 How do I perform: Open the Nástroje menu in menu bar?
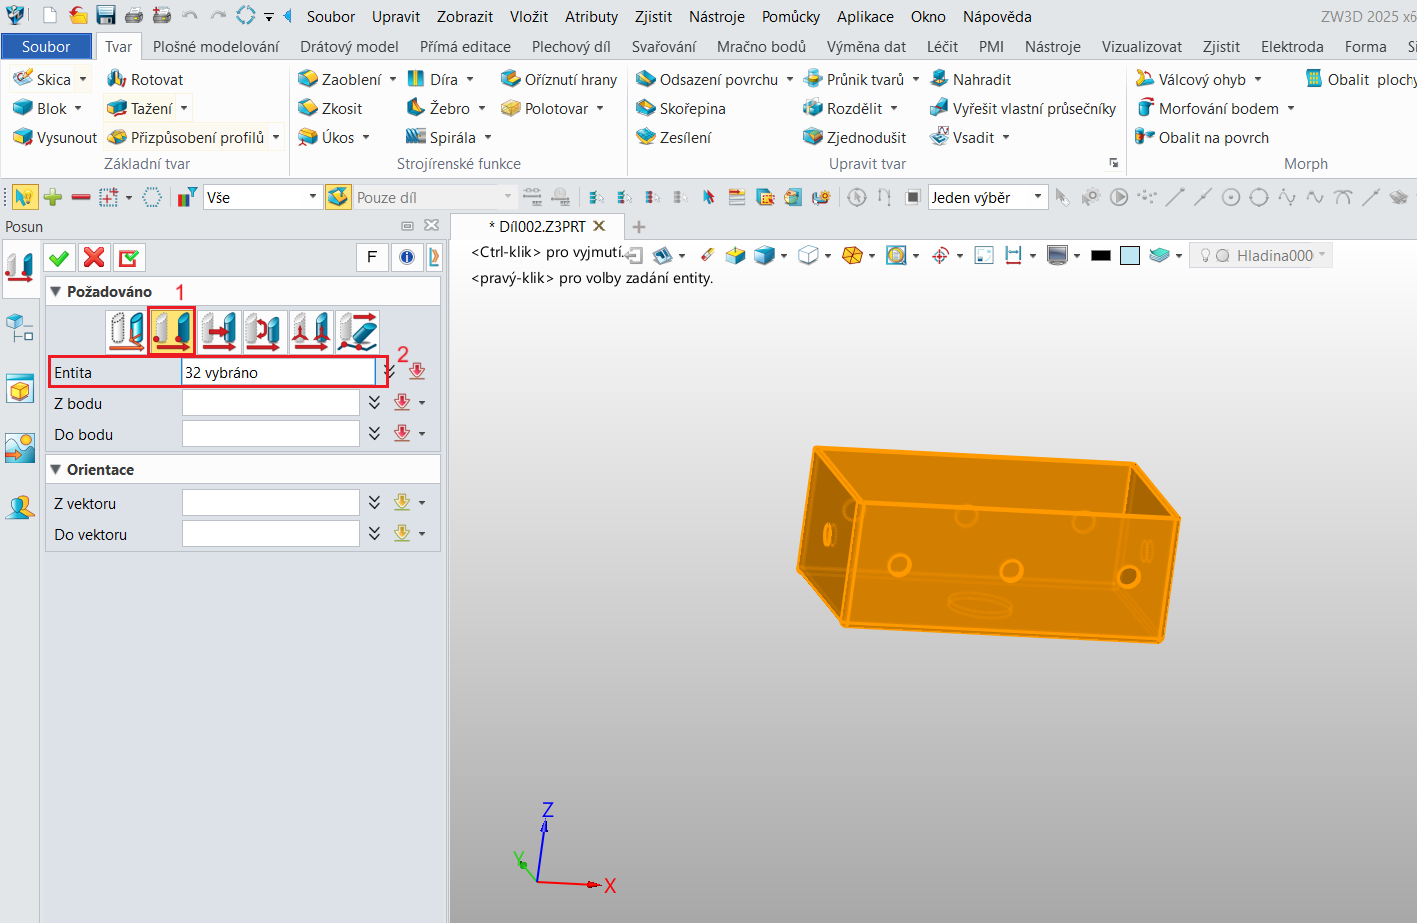717,16
